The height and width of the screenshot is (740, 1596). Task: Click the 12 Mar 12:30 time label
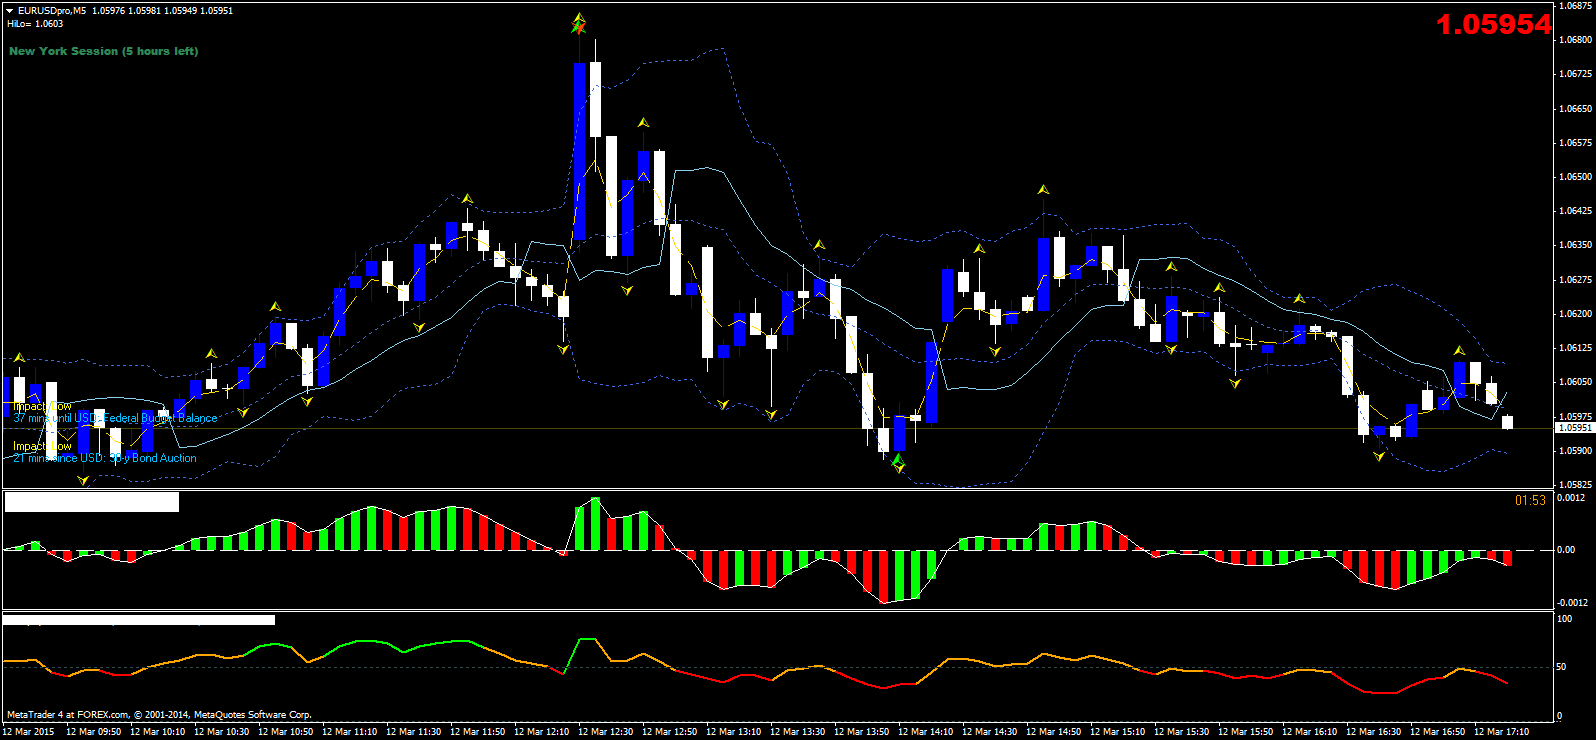(605, 732)
